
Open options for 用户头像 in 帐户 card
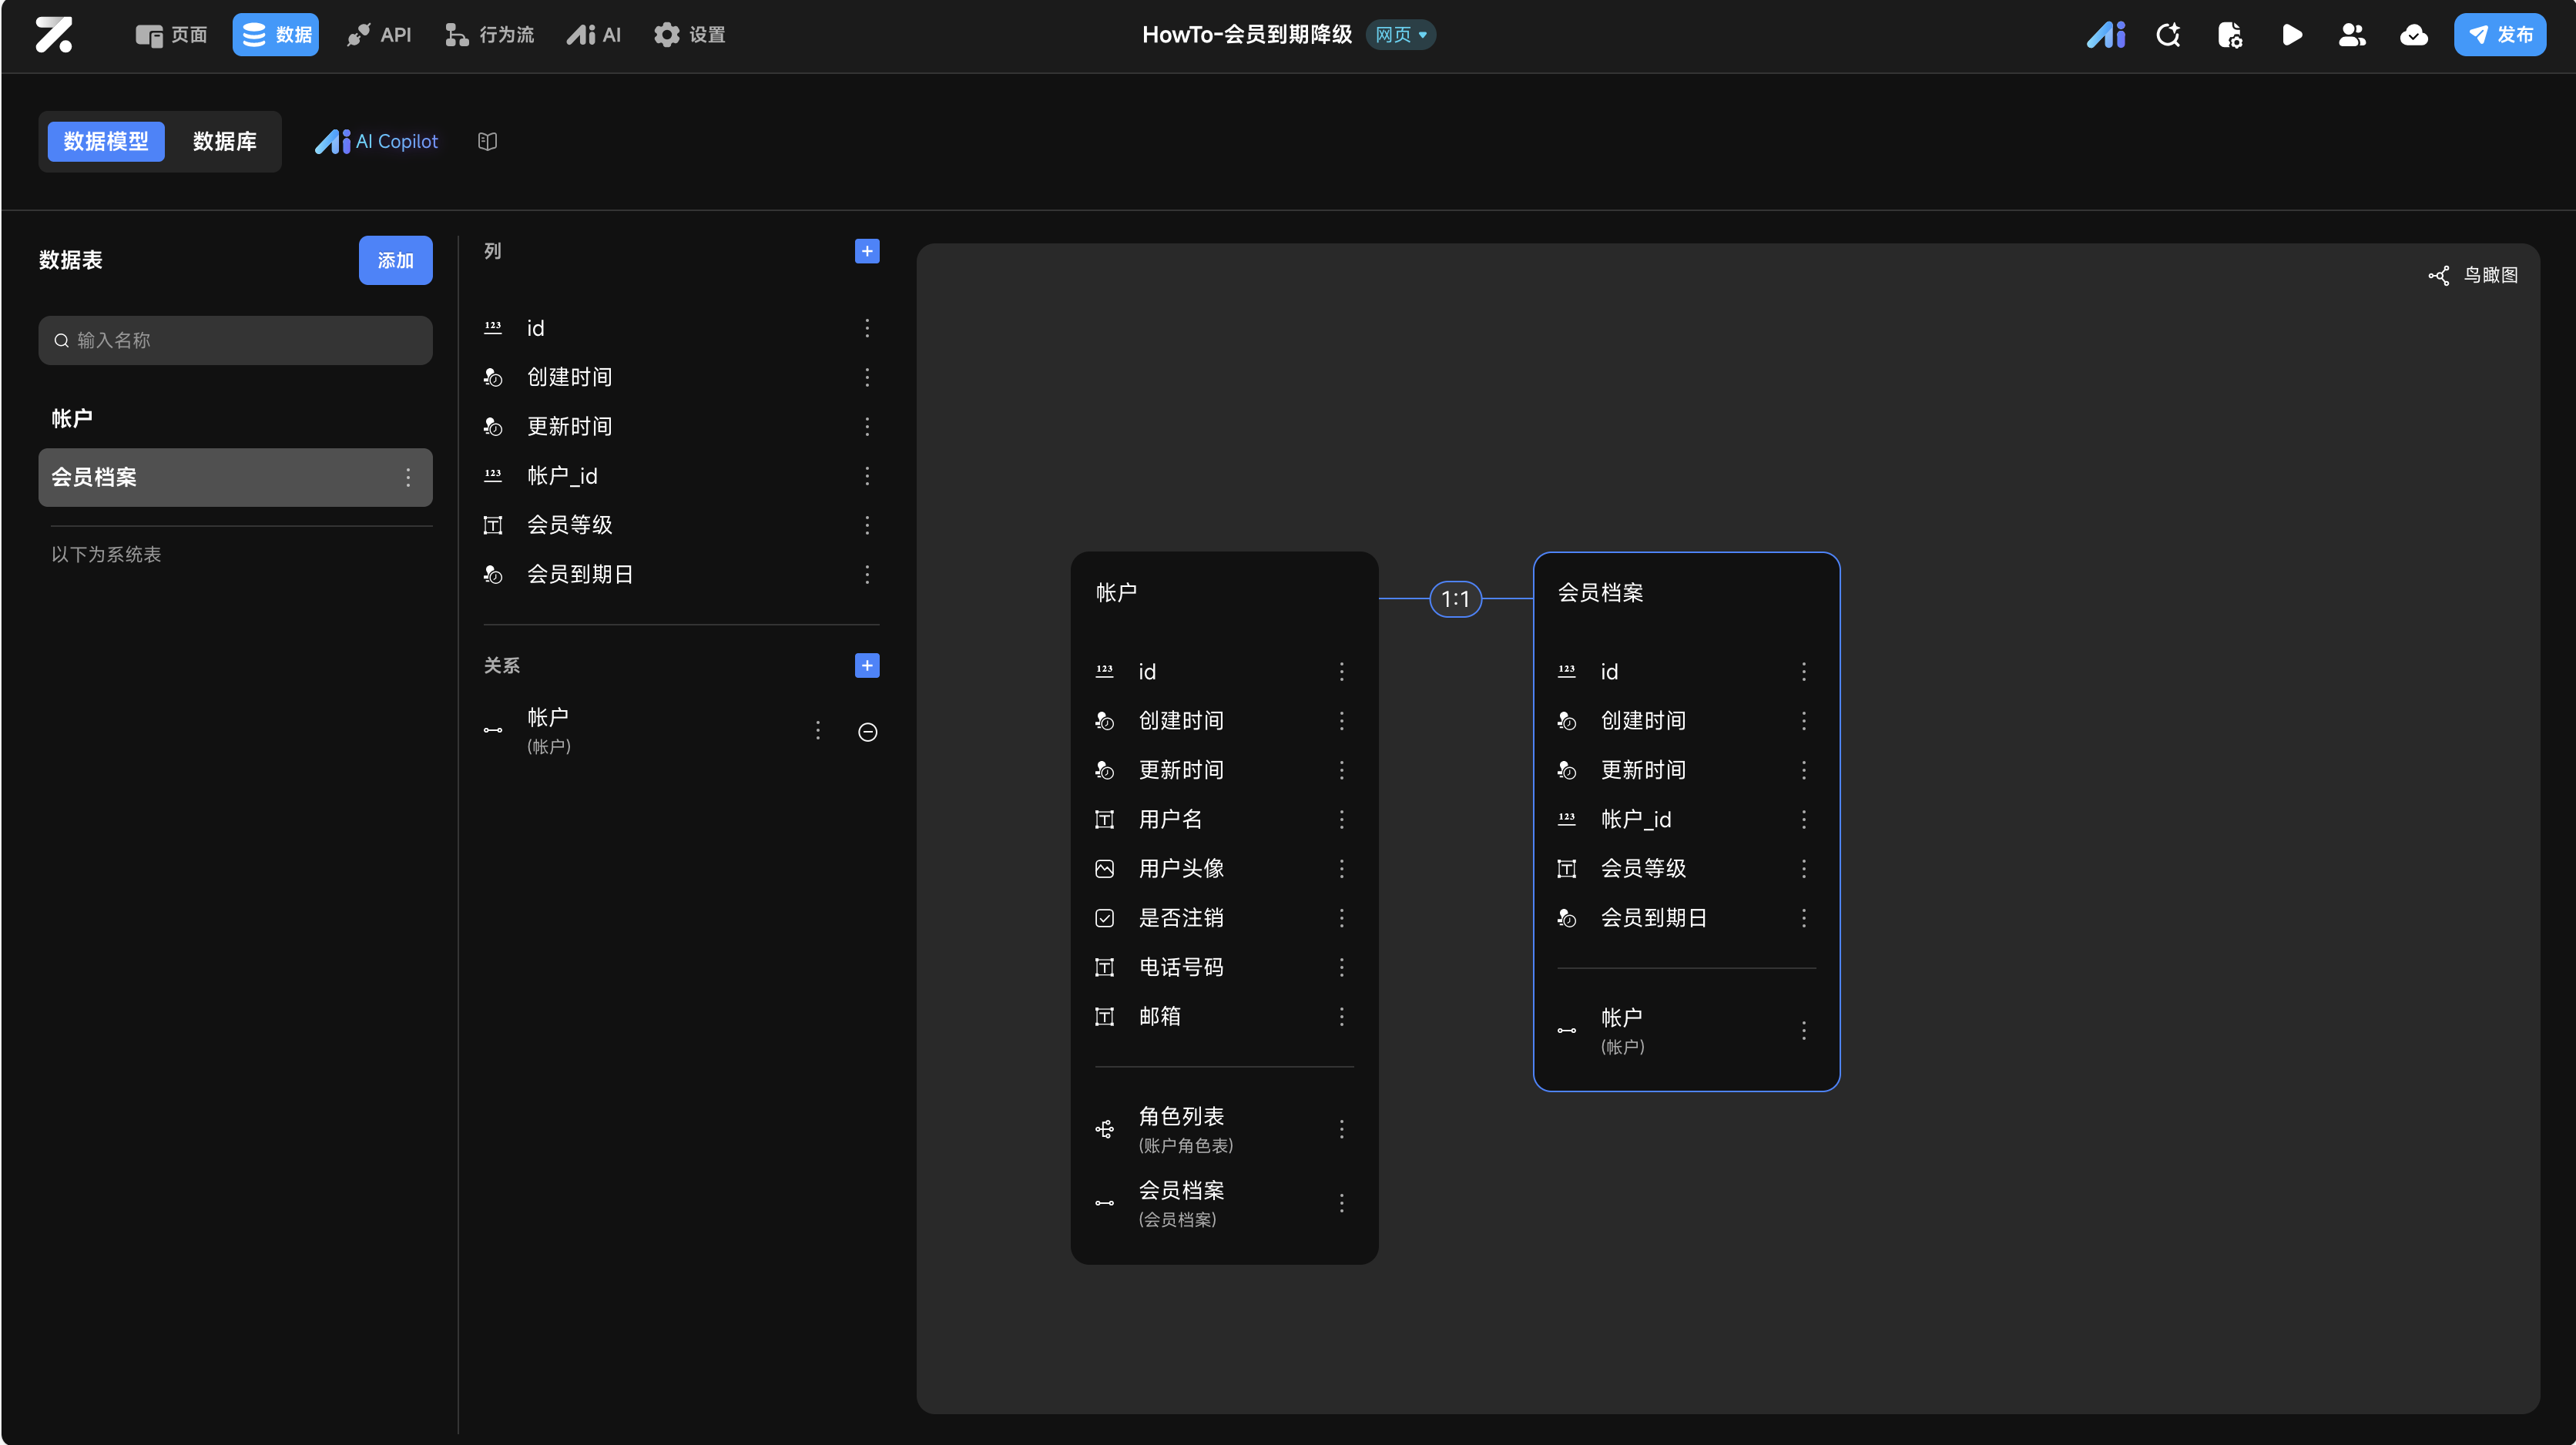coord(1341,868)
